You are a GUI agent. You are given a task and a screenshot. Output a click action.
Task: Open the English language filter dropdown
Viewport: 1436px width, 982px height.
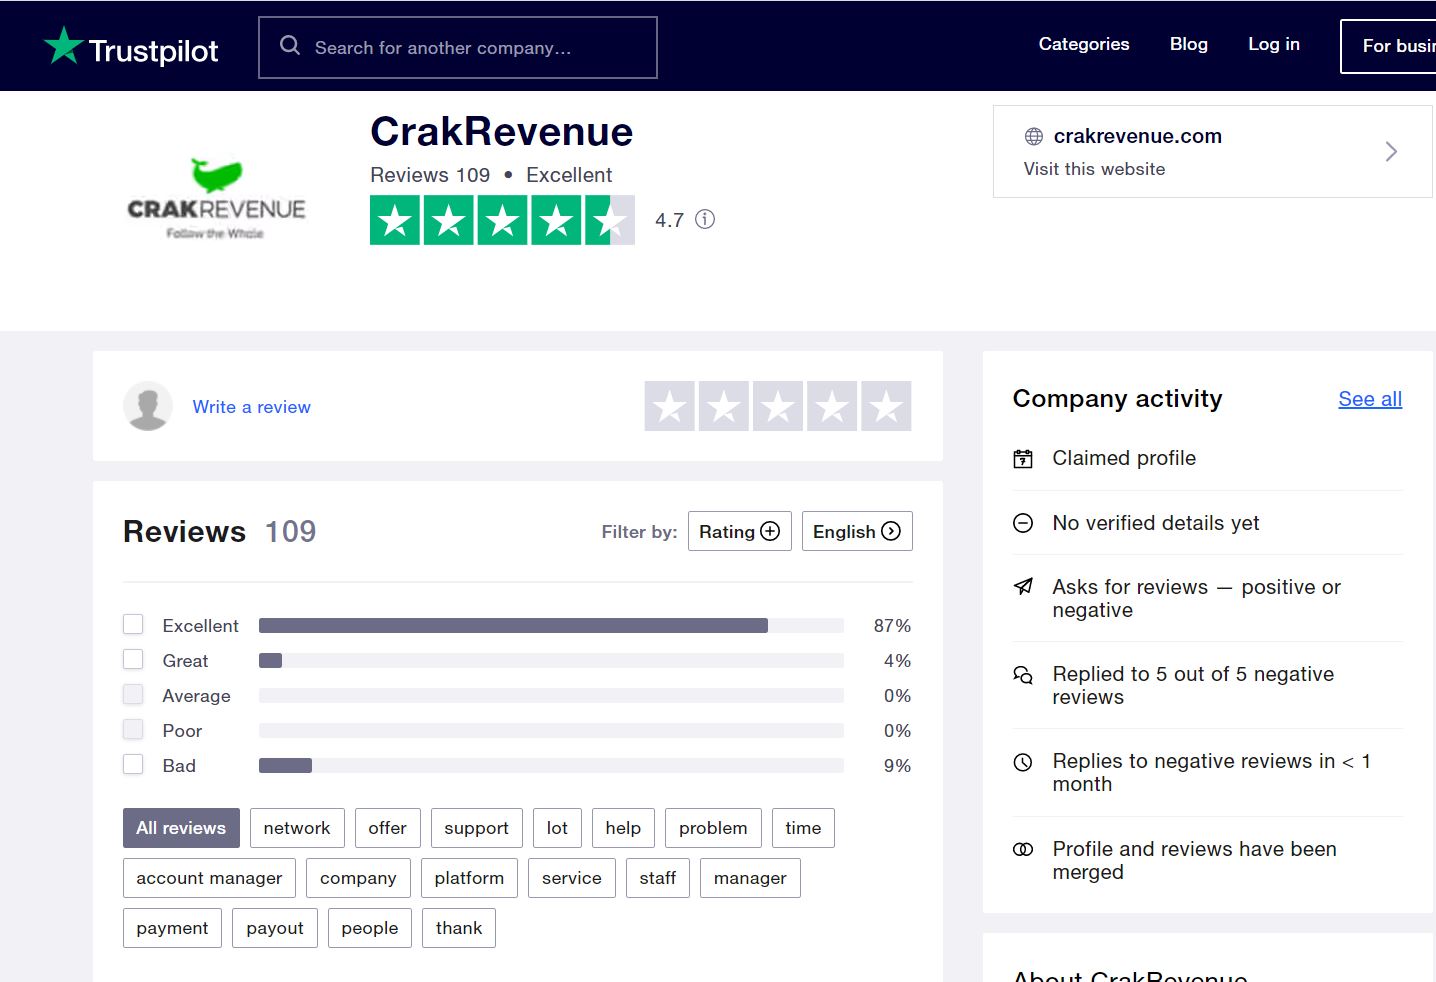click(857, 531)
